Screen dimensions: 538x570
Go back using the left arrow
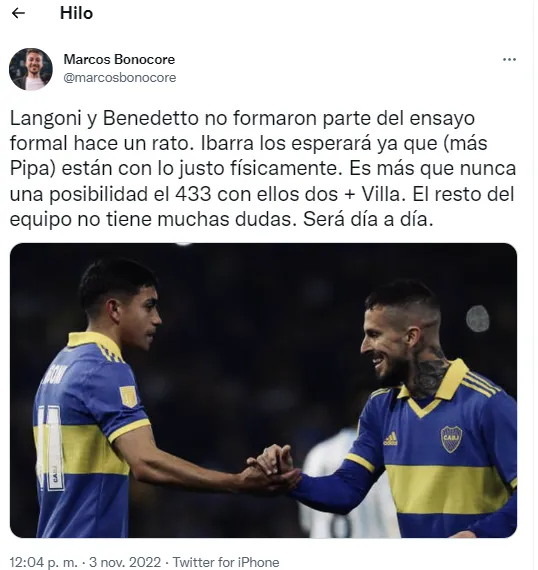coord(18,13)
